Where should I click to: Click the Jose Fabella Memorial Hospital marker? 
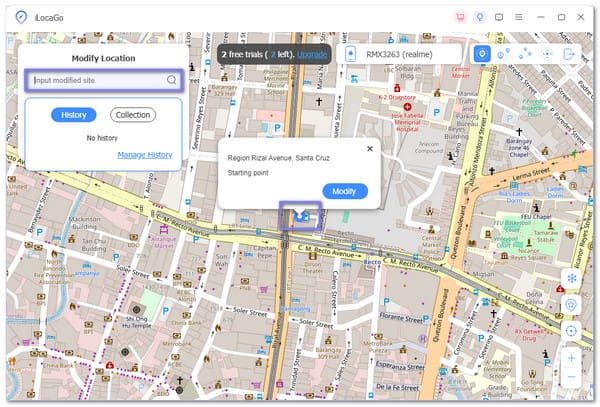(x=407, y=107)
